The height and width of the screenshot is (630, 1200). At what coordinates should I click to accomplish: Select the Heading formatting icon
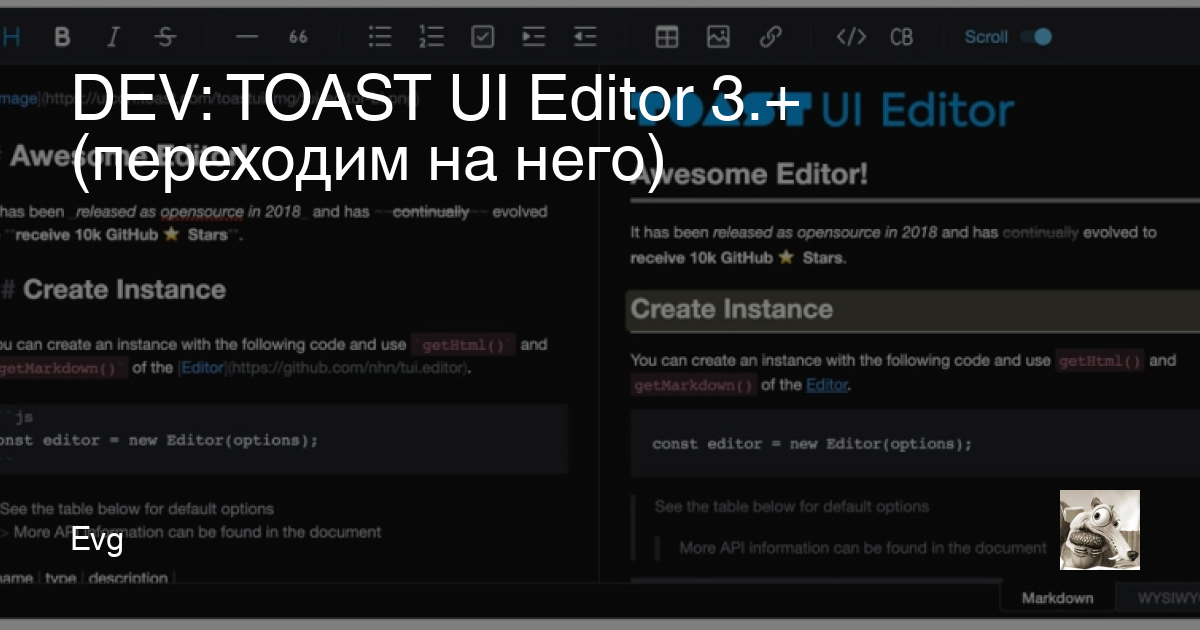point(10,36)
